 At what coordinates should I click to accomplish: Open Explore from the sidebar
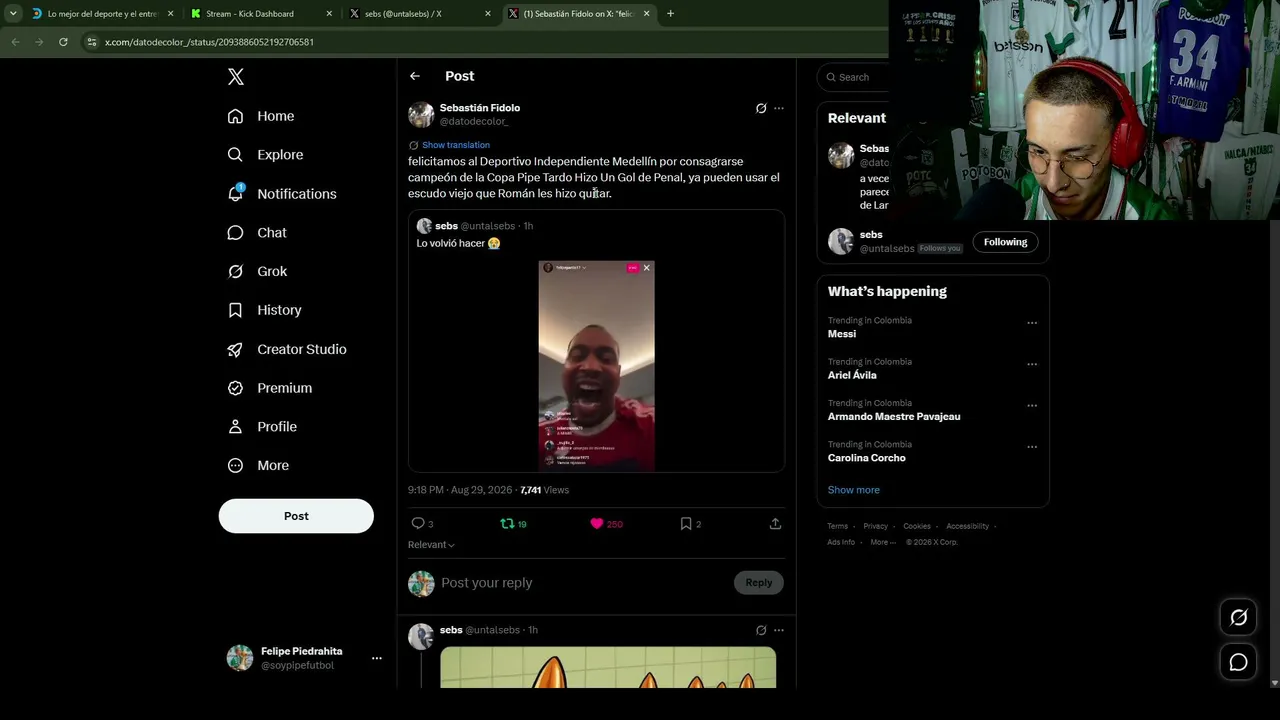pos(265,155)
